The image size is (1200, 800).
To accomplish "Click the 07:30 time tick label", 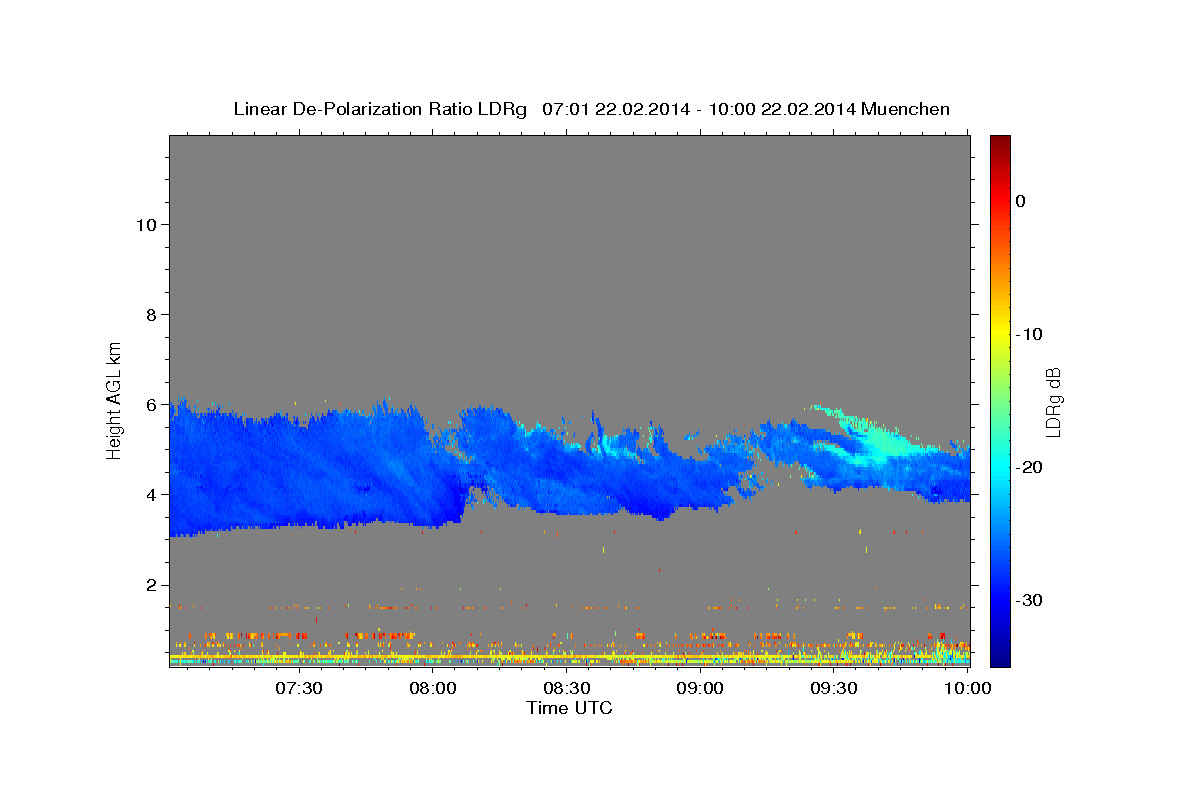I will pos(299,688).
